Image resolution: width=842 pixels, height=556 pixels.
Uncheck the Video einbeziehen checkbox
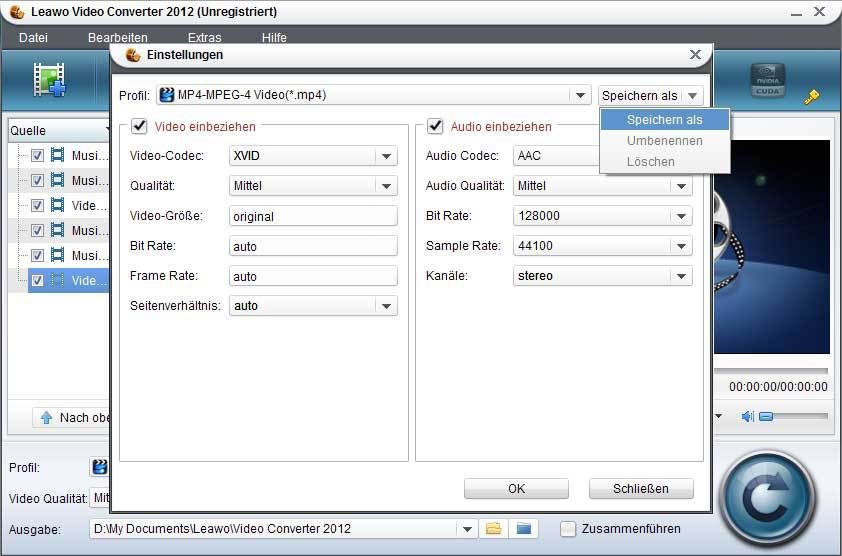139,127
